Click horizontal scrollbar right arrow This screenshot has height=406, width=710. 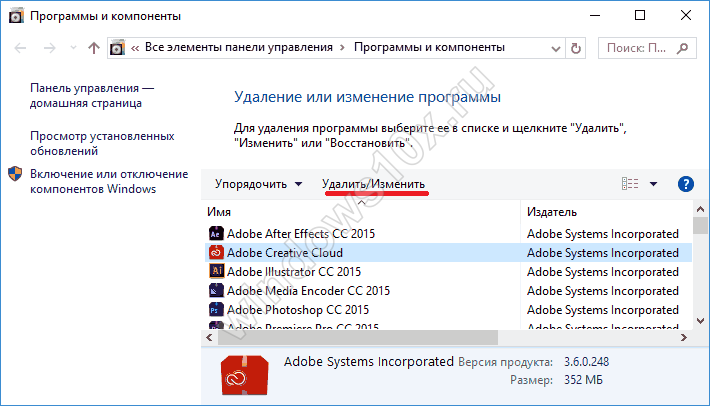point(684,337)
